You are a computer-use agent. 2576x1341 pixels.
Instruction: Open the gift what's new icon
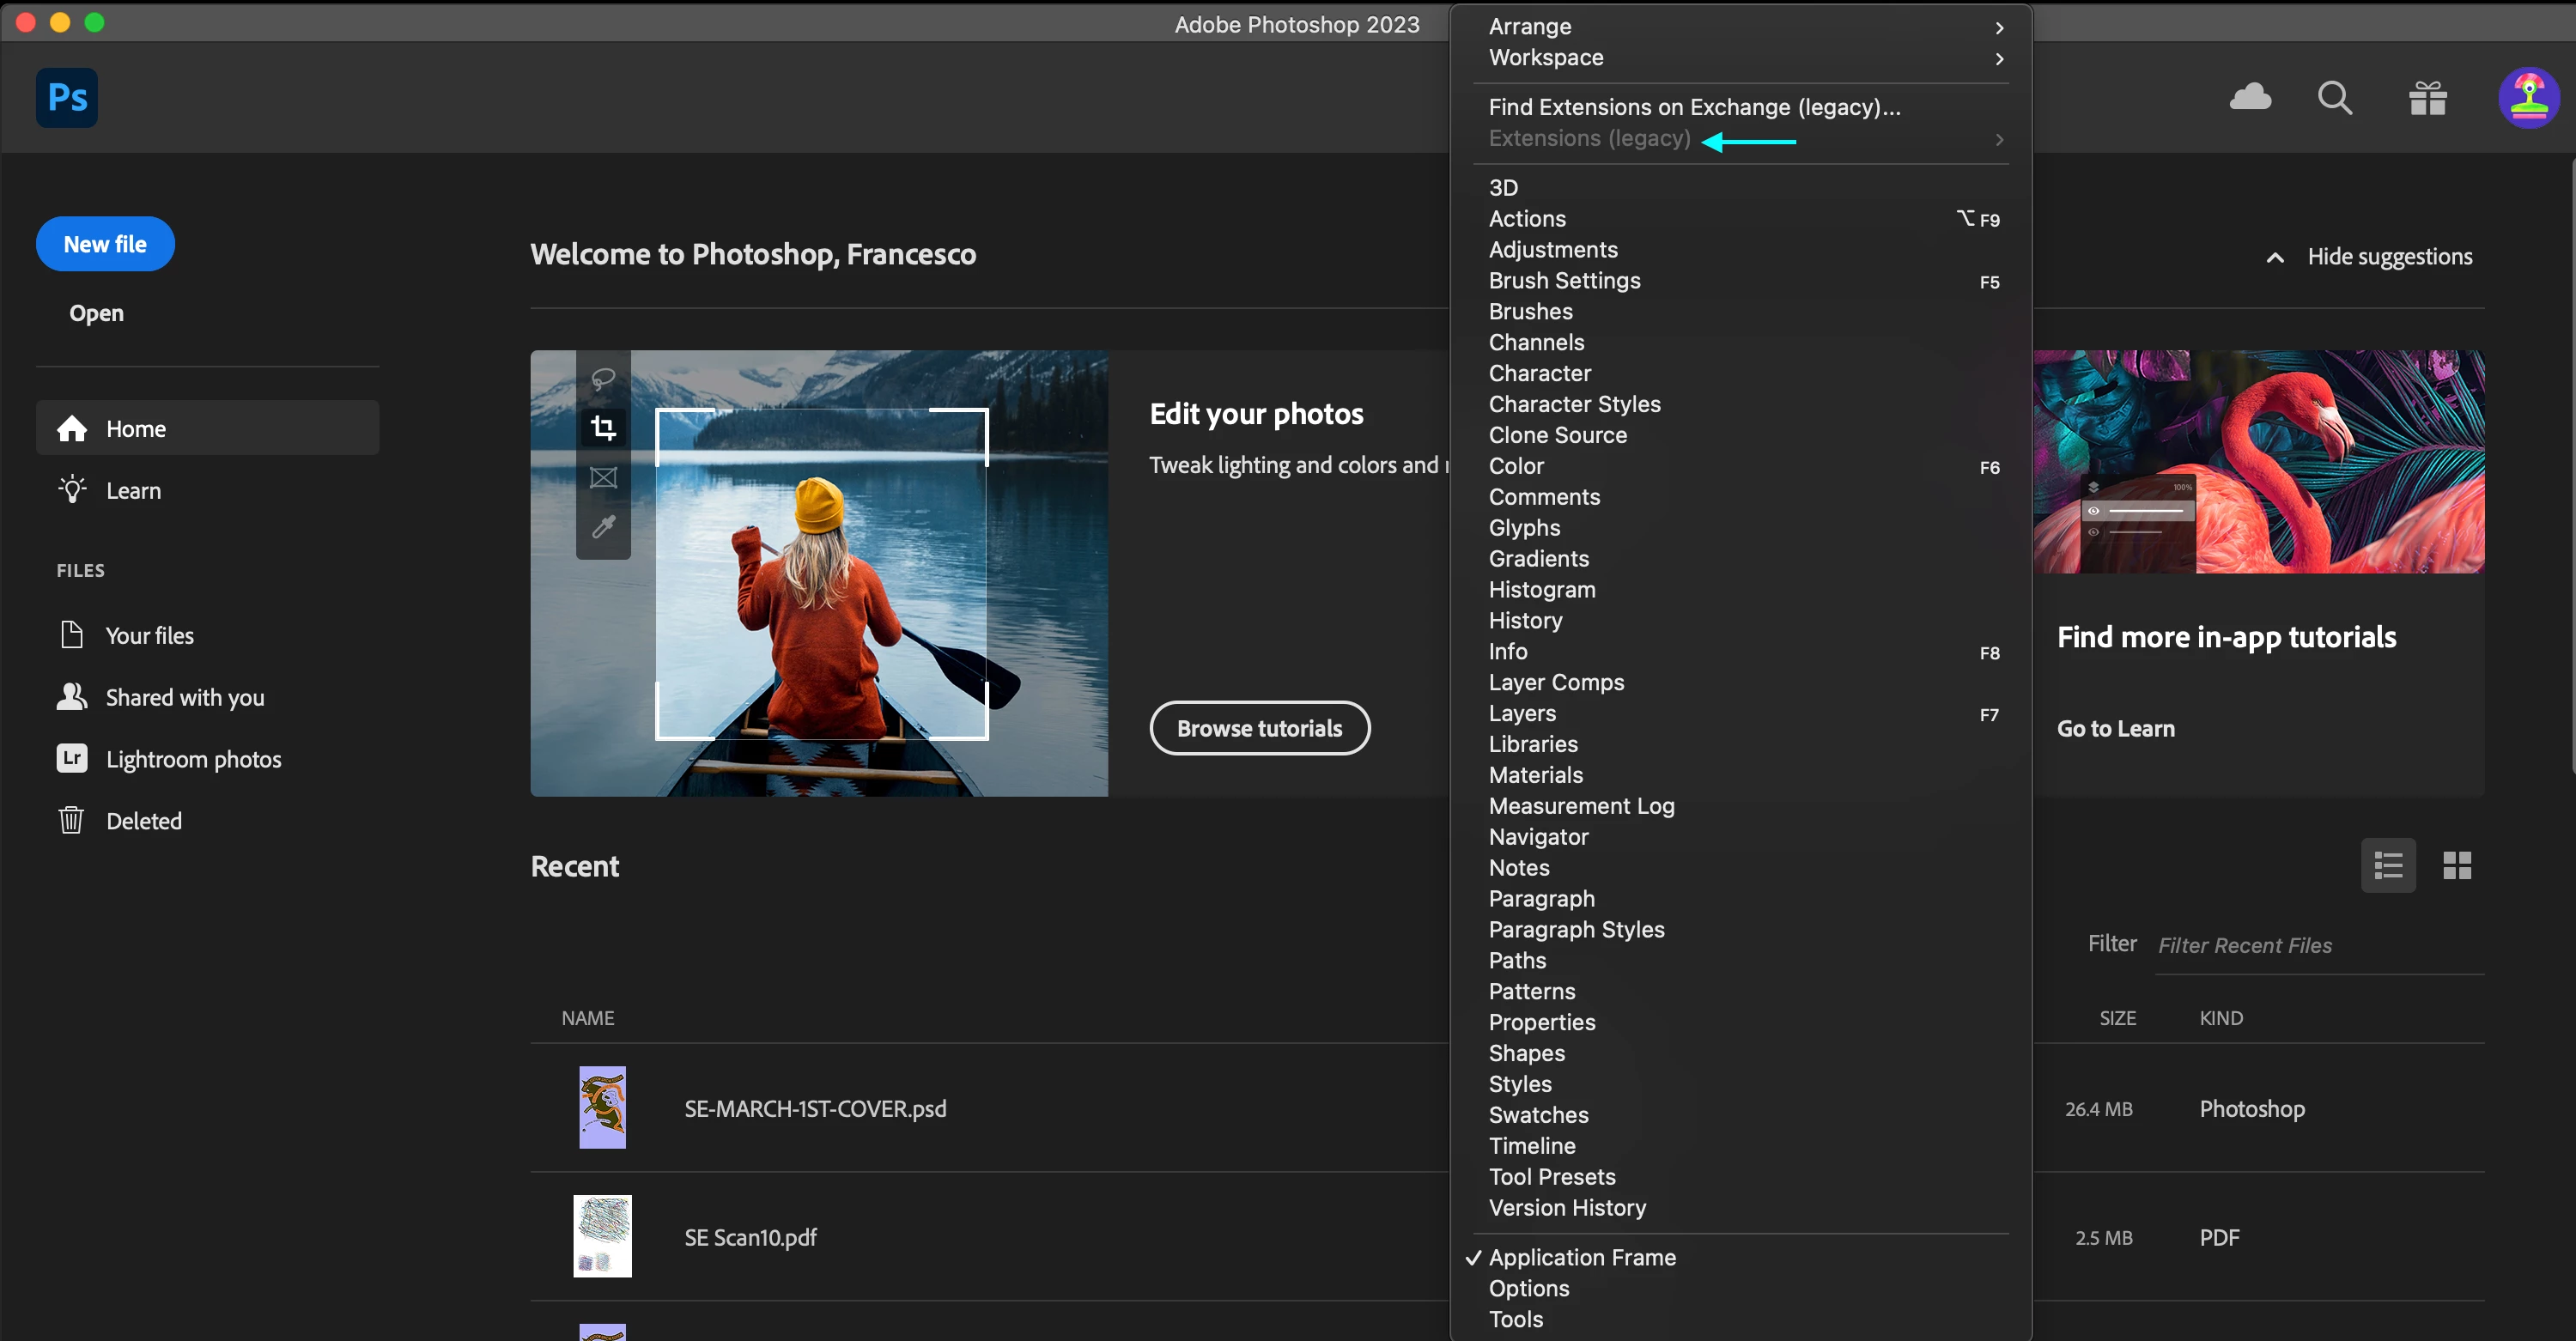click(x=2427, y=97)
